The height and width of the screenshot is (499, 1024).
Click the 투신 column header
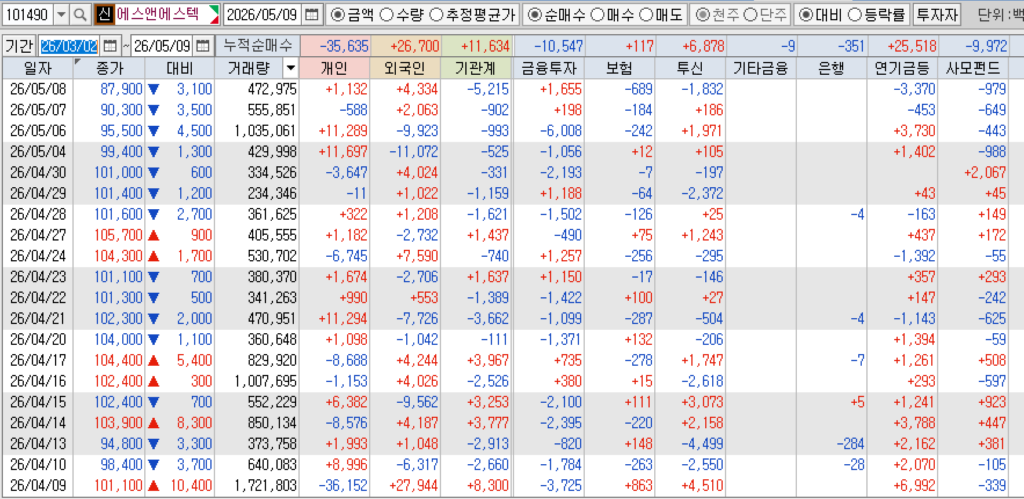pos(691,68)
